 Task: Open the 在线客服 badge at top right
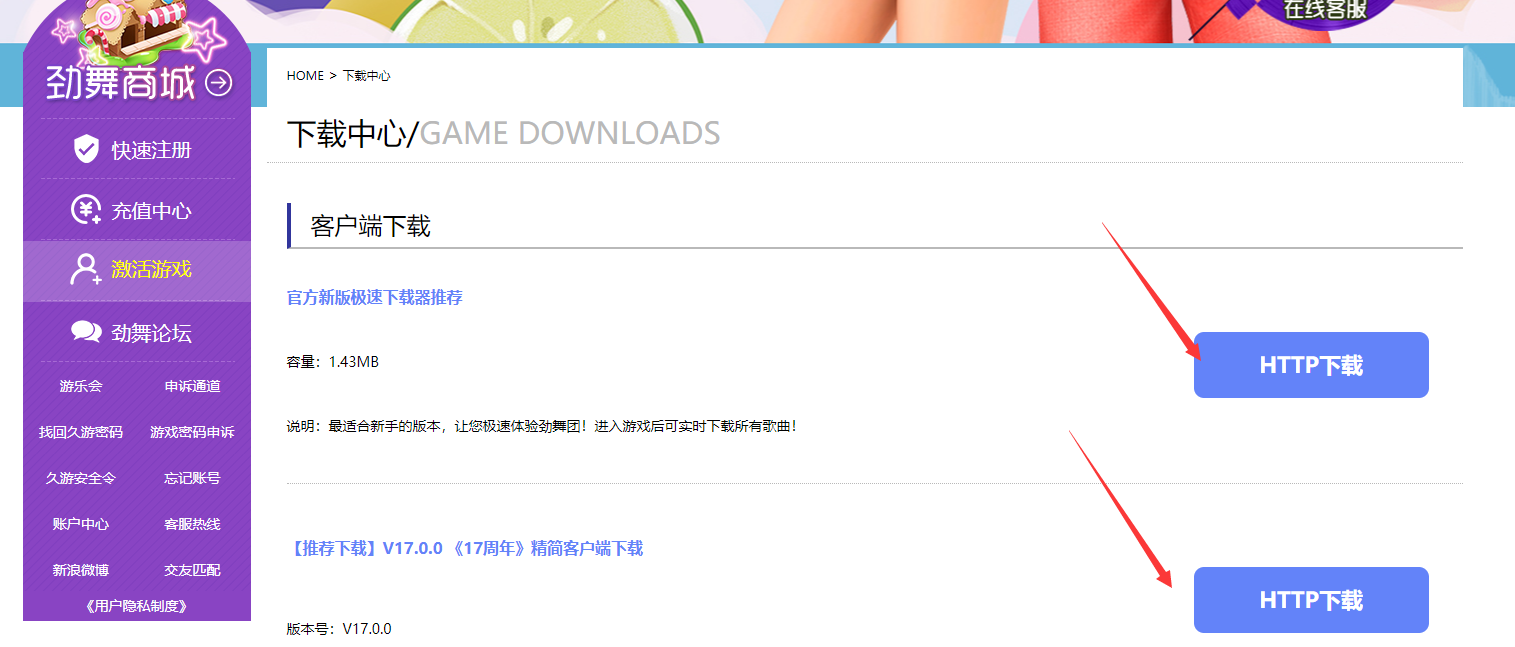[1326, 12]
